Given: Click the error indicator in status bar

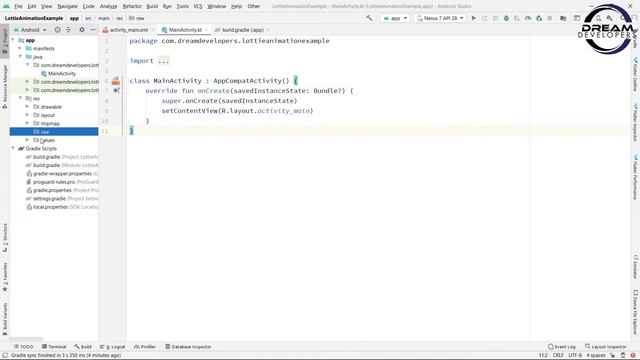Looking at the screenshot, I should click(633, 355).
